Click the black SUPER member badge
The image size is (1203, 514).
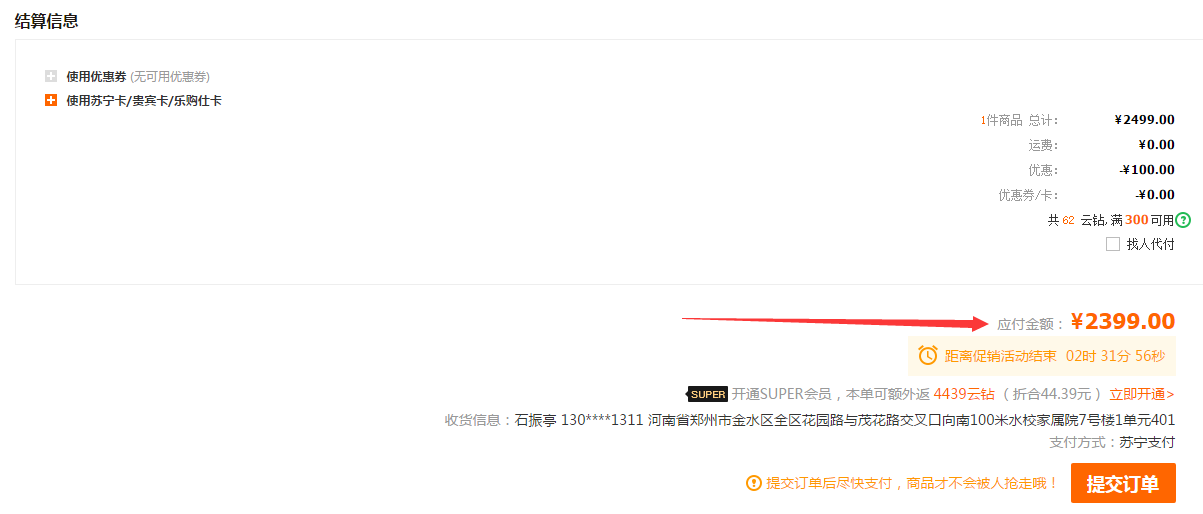click(x=708, y=394)
